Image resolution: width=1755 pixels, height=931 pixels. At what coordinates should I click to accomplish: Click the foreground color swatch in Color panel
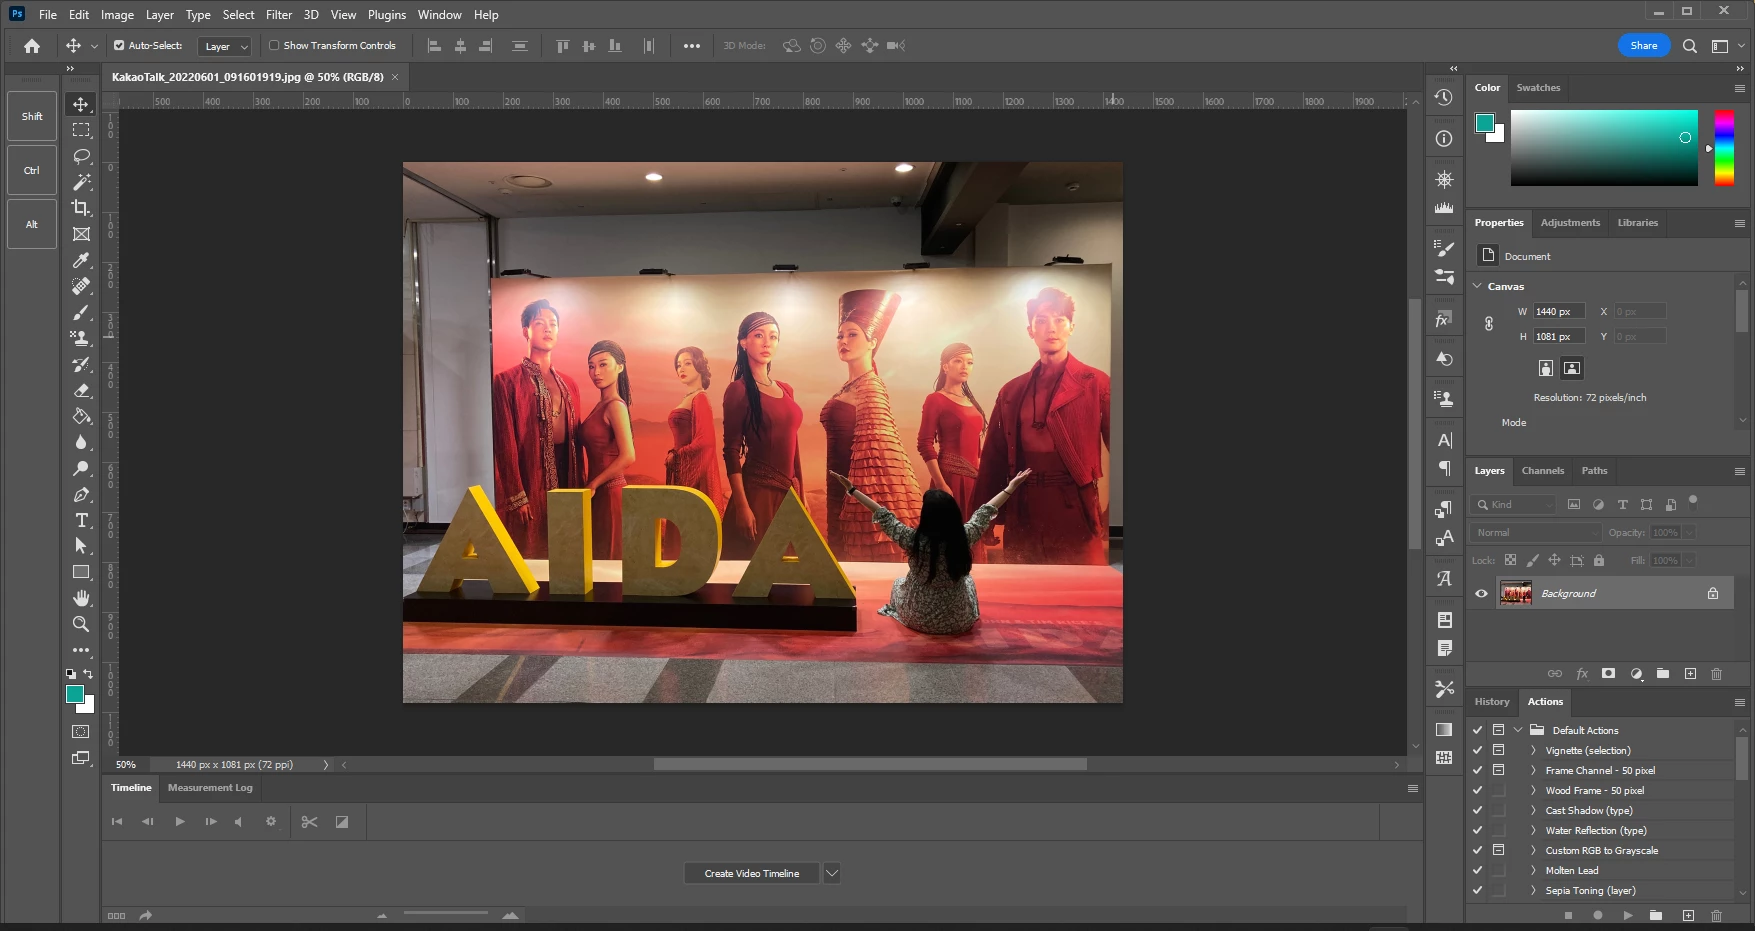click(1485, 123)
